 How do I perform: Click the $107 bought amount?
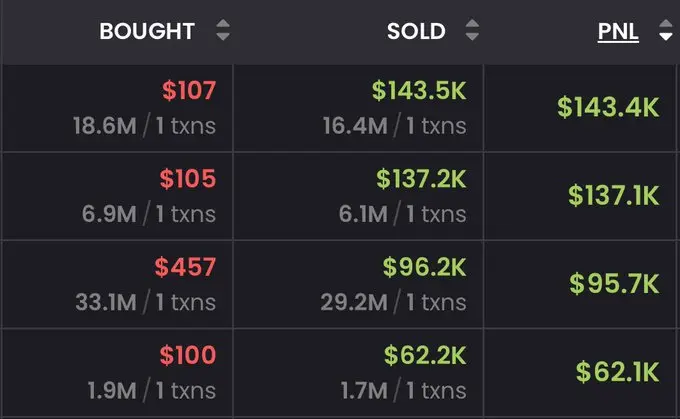(189, 91)
